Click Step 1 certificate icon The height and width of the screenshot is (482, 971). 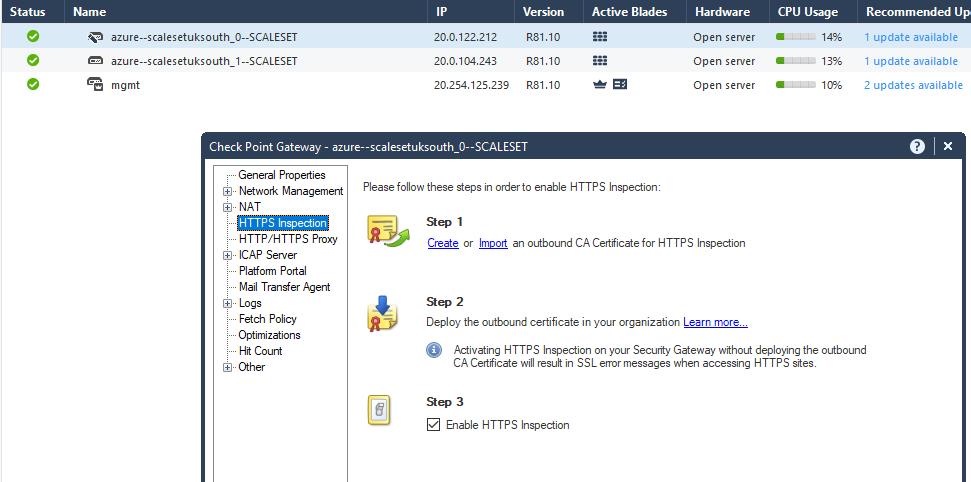pos(389,232)
